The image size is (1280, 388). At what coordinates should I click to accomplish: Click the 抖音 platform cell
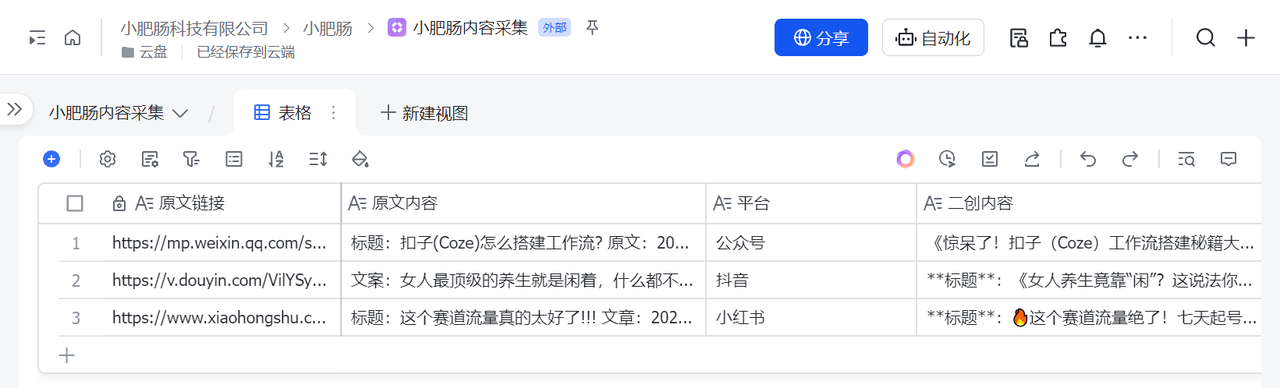[x=811, y=280]
